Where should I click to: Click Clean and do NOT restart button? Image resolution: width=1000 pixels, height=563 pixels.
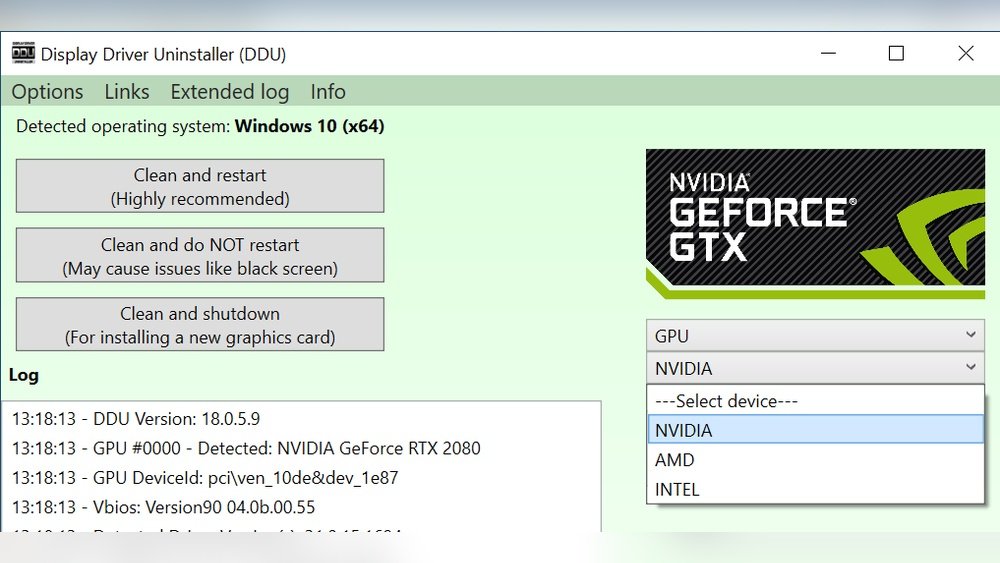click(x=200, y=256)
